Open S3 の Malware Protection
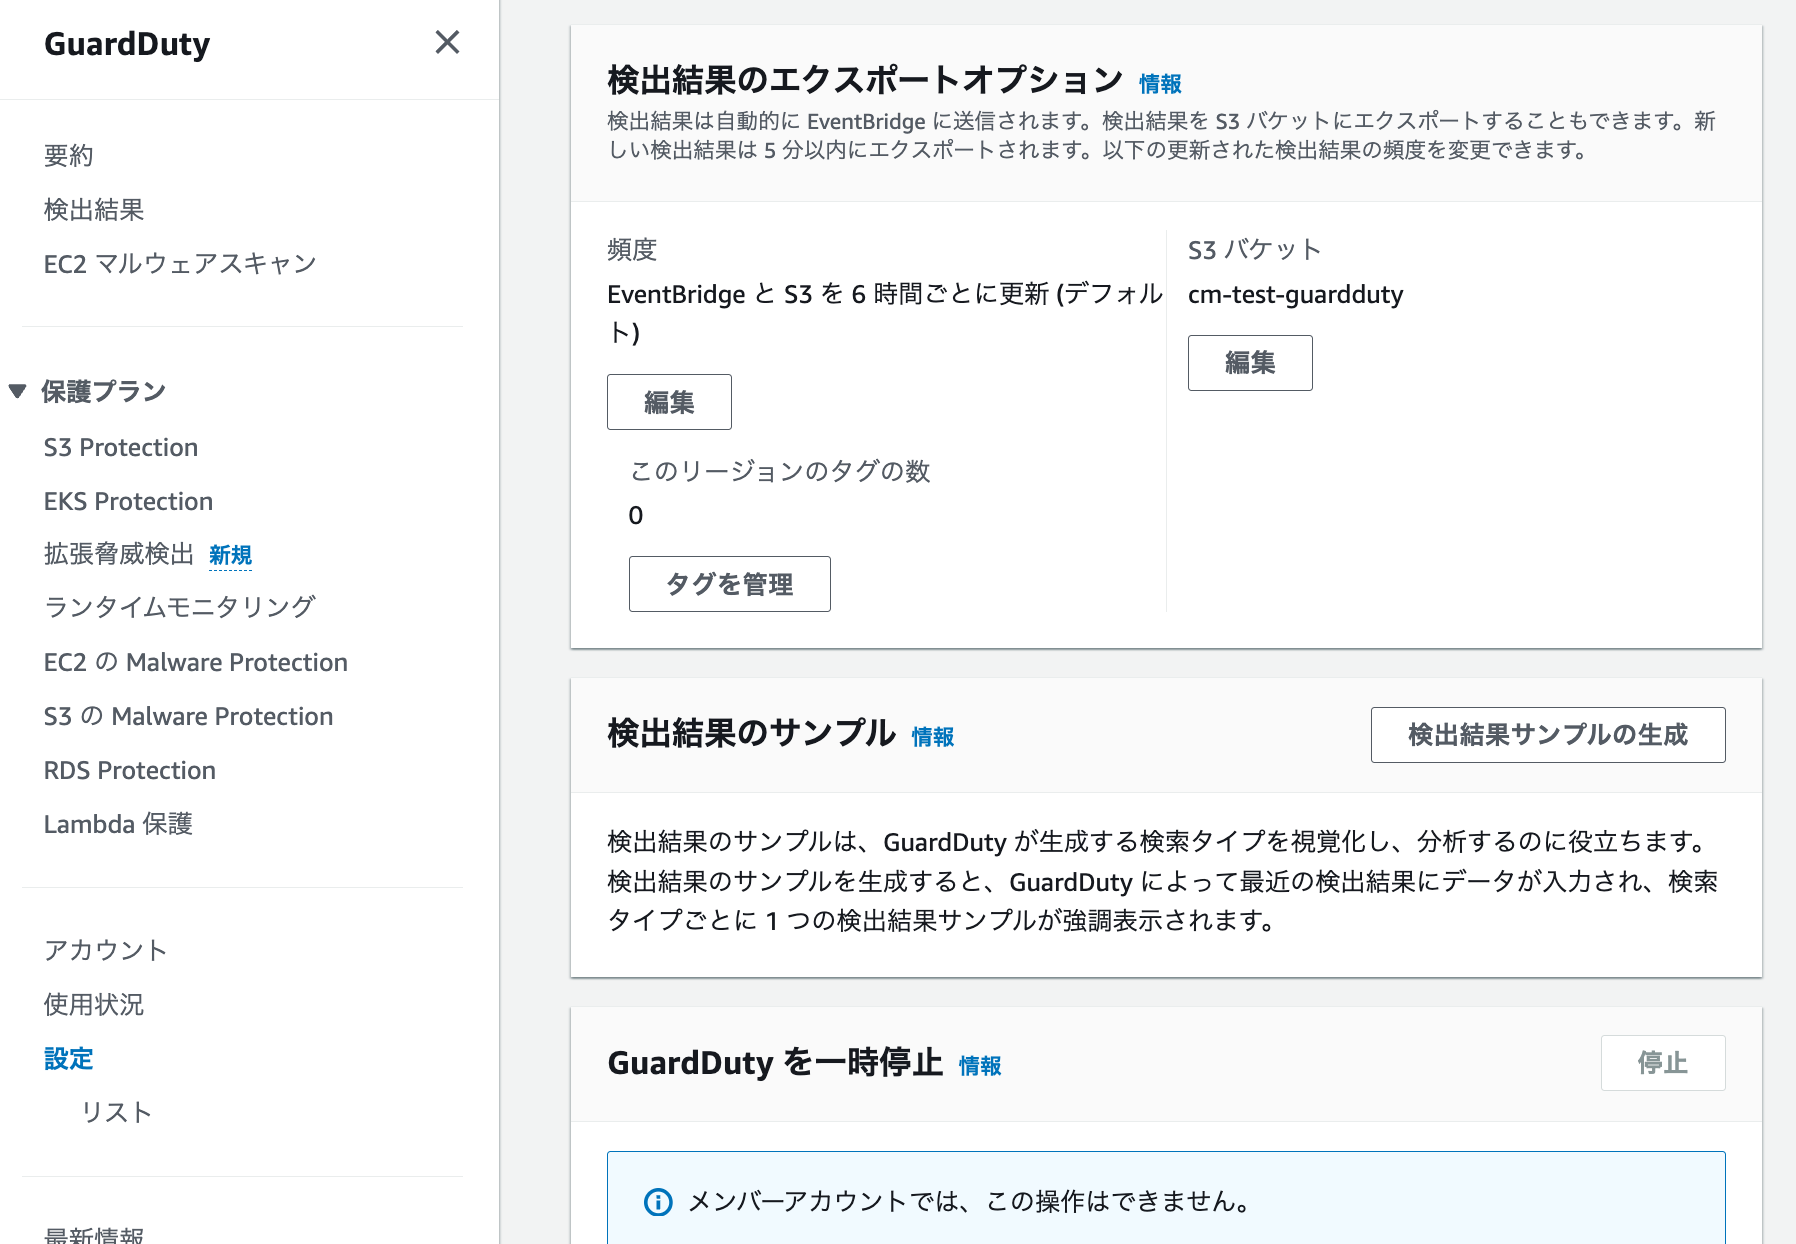The width and height of the screenshot is (1796, 1244). (x=188, y=716)
